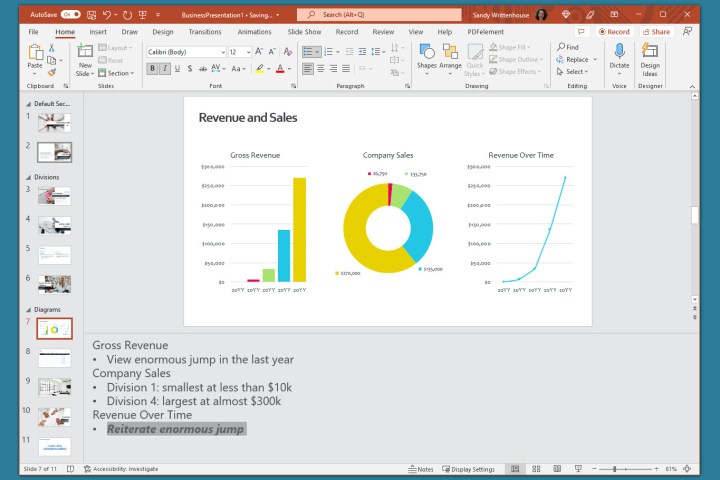720x480 pixels.
Task: Select slide 8 thumbnail in the panel
Action: click(54, 357)
